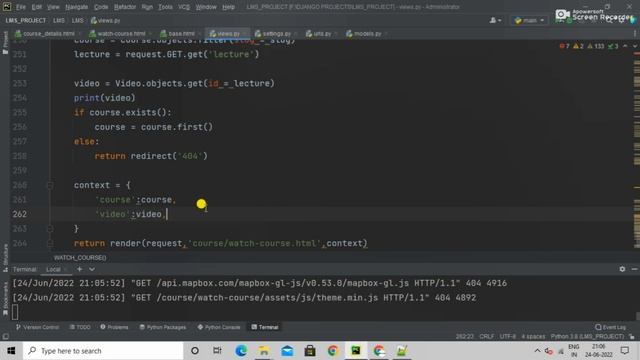The height and width of the screenshot is (360, 640).
Task: Open PyCharm icon on the taskbar
Action: 356,351
